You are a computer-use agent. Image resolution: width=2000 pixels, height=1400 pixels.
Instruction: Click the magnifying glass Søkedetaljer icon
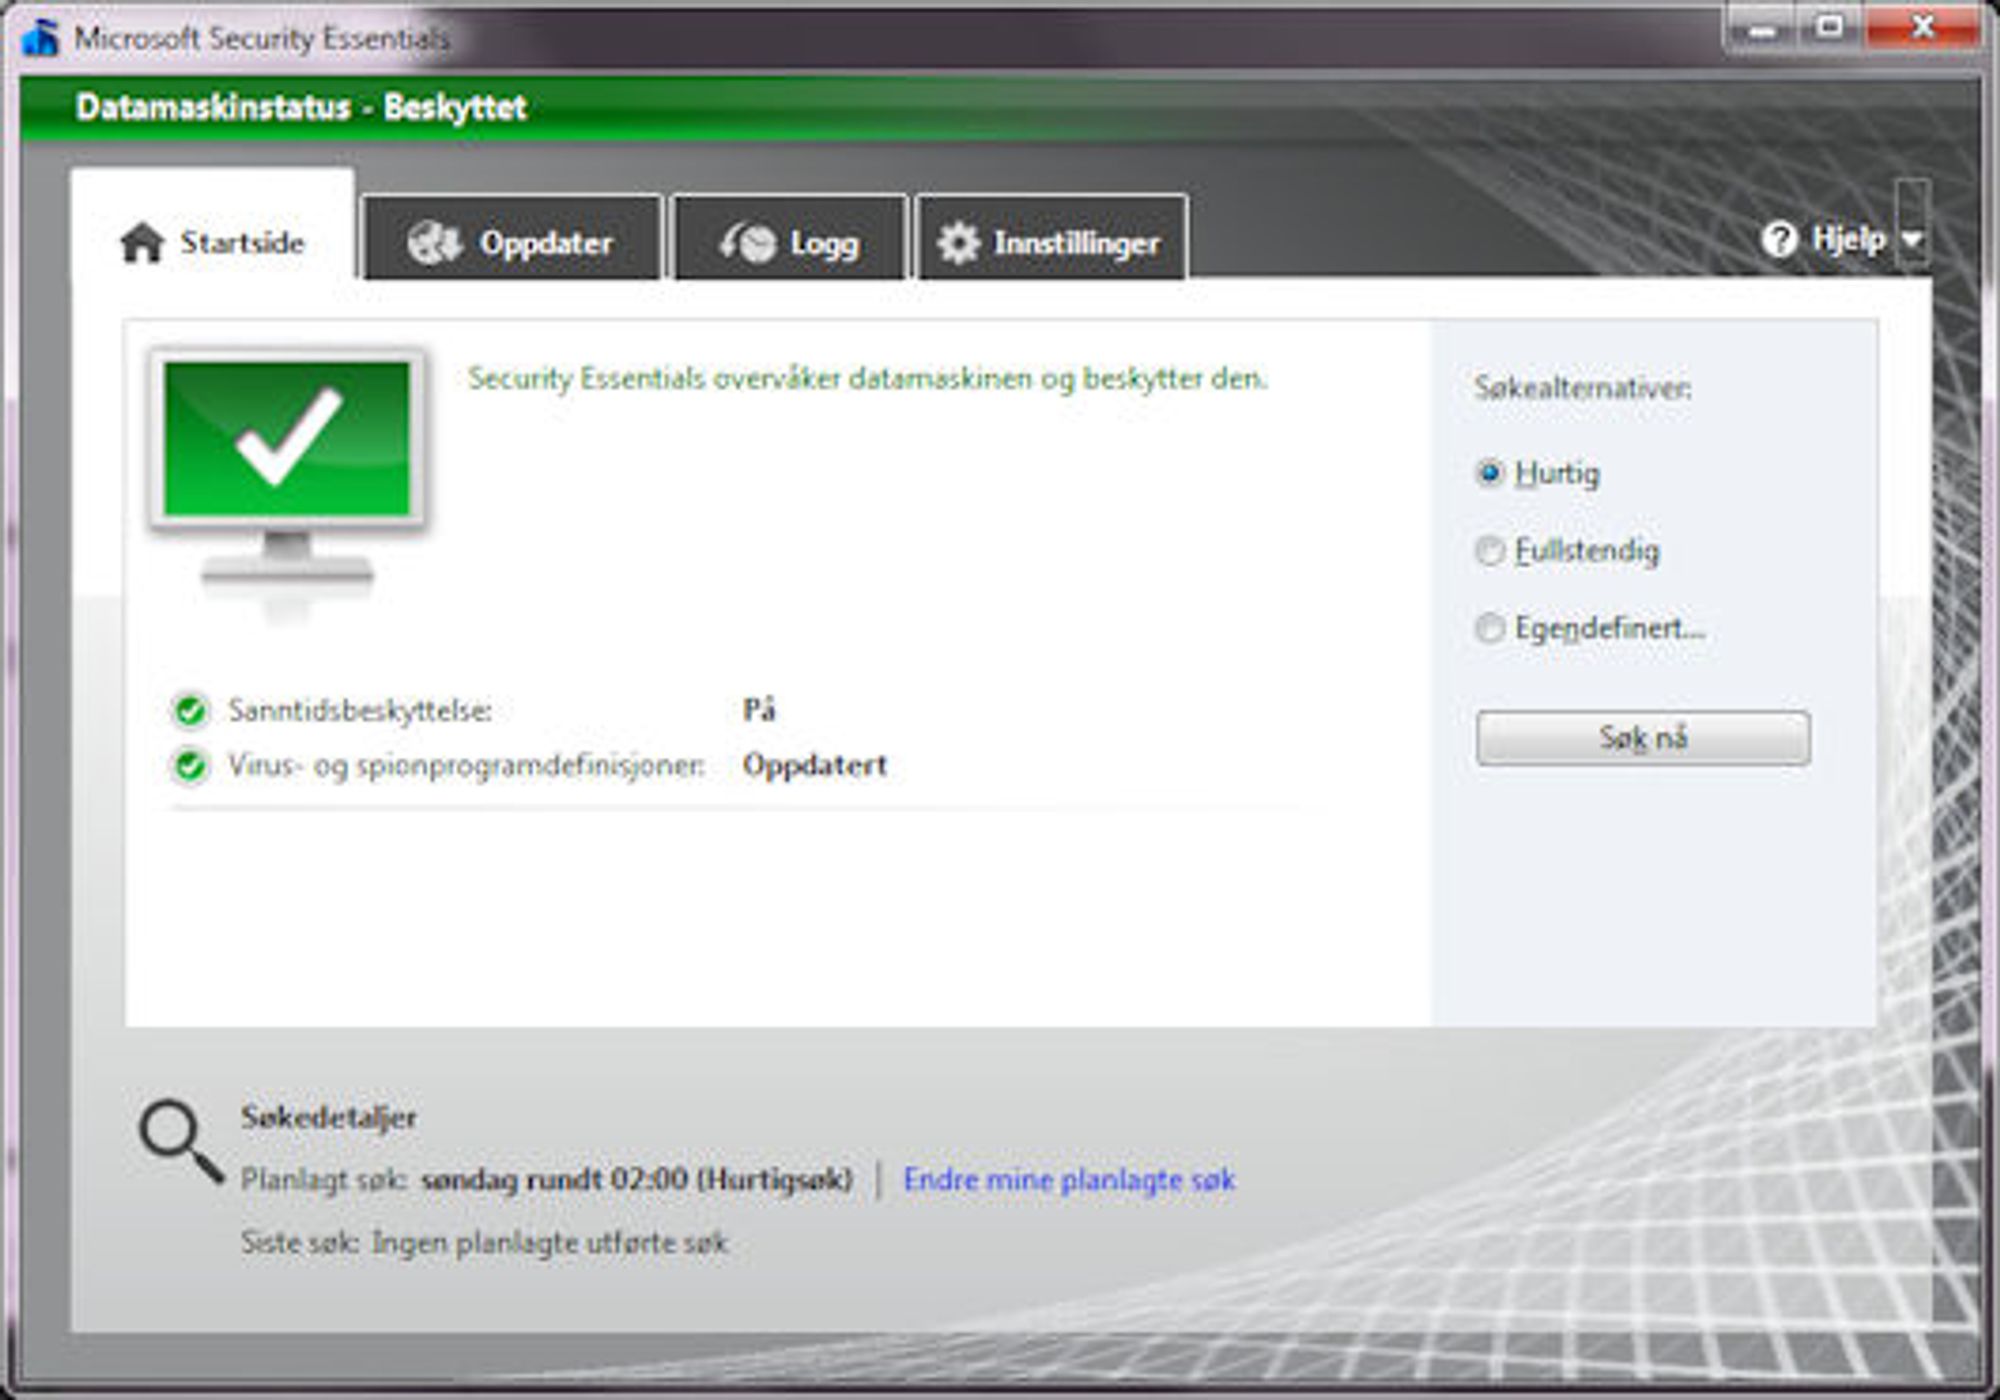coord(181,1142)
